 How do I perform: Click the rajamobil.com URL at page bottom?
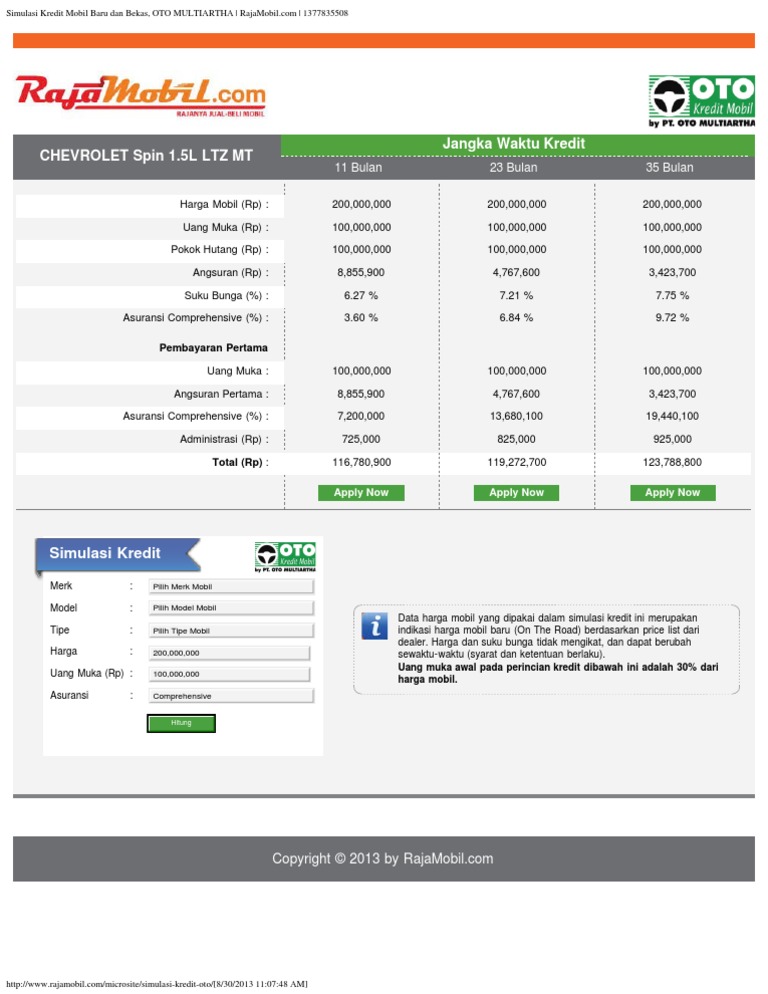[x=157, y=984]
